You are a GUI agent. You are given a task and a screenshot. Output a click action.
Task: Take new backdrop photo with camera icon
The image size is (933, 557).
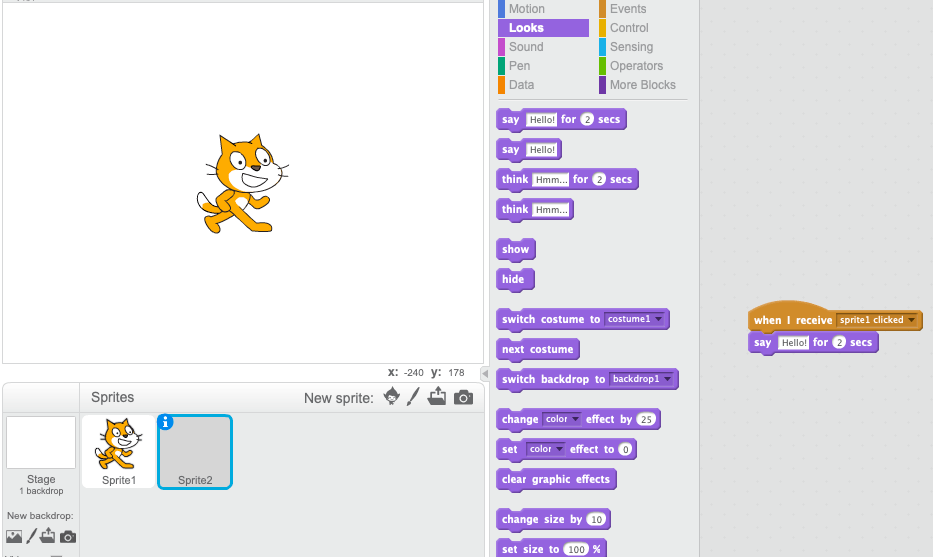pyautogui.click(x=68, y=537)
